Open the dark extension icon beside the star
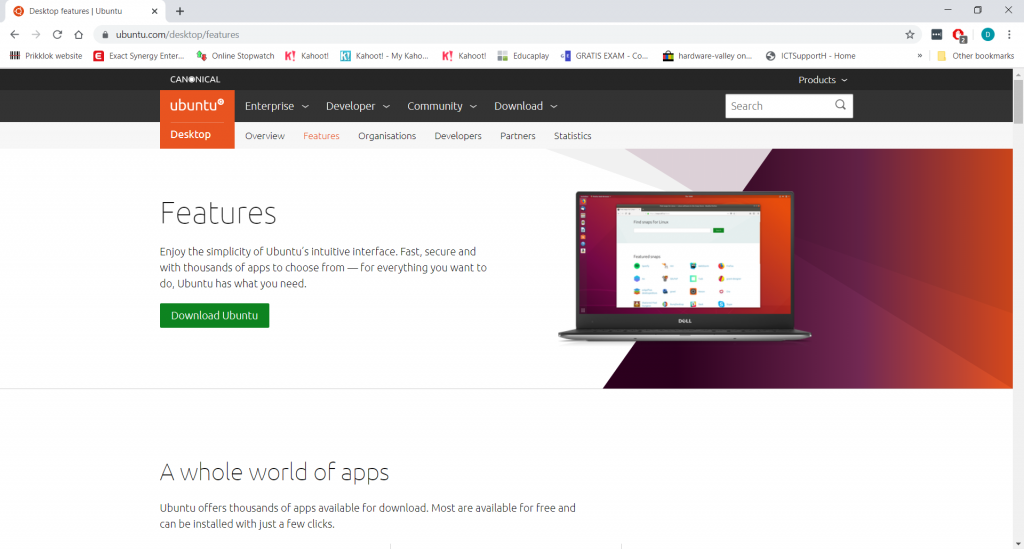The width and height of the screenshot is (1024, 549). coord(936,35)
